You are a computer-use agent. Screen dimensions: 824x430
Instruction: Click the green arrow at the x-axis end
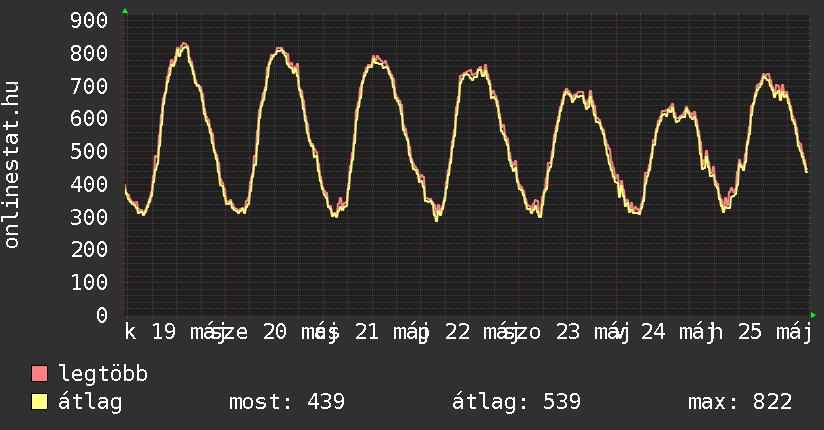pos(813,315)
